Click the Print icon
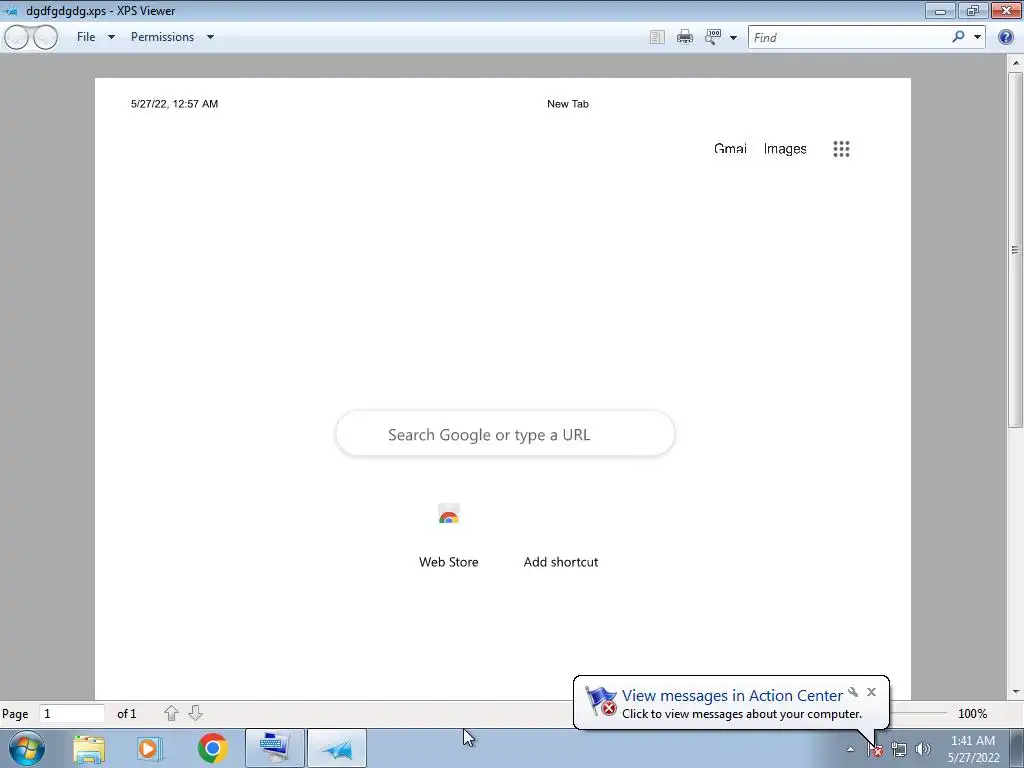The height and width of the screenshot is (768, 1024). click(x=684, y=37)
